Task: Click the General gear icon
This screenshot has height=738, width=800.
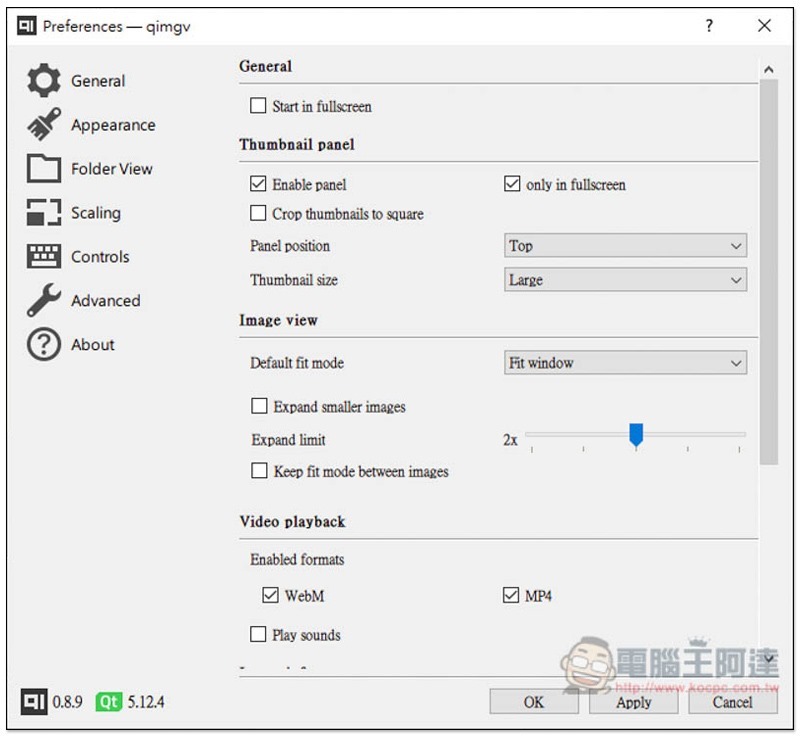Action: click(x=43, y=81)
